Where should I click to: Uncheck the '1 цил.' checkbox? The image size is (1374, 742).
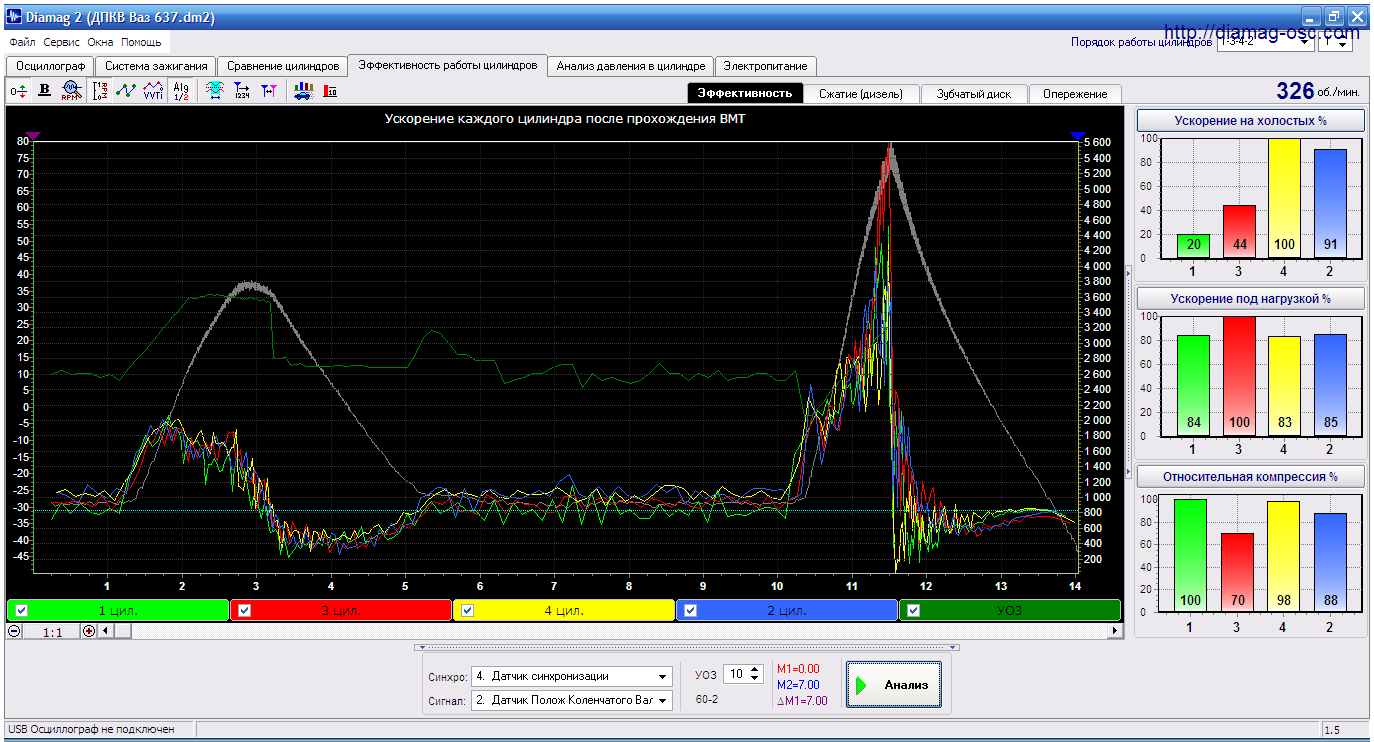coord(22,610)
